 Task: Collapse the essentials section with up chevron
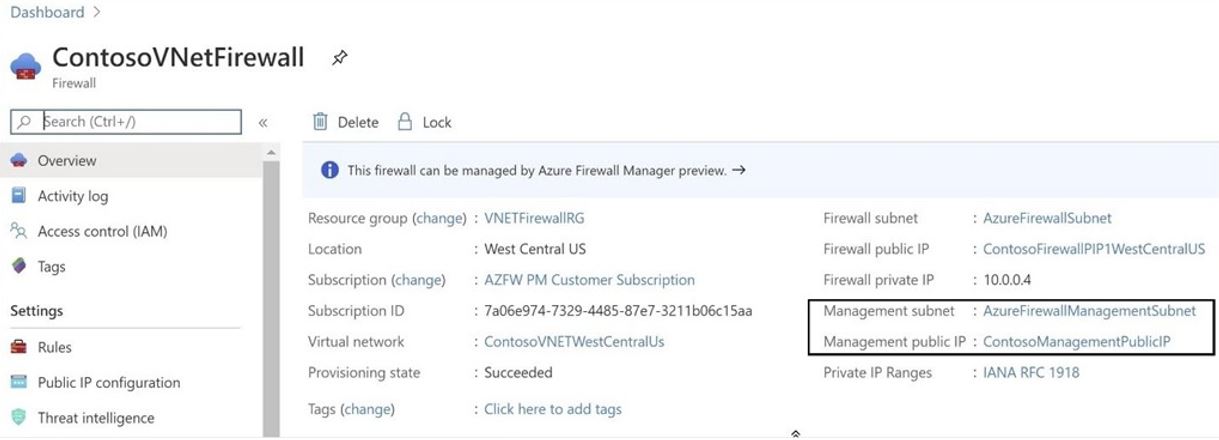point(795,433)
